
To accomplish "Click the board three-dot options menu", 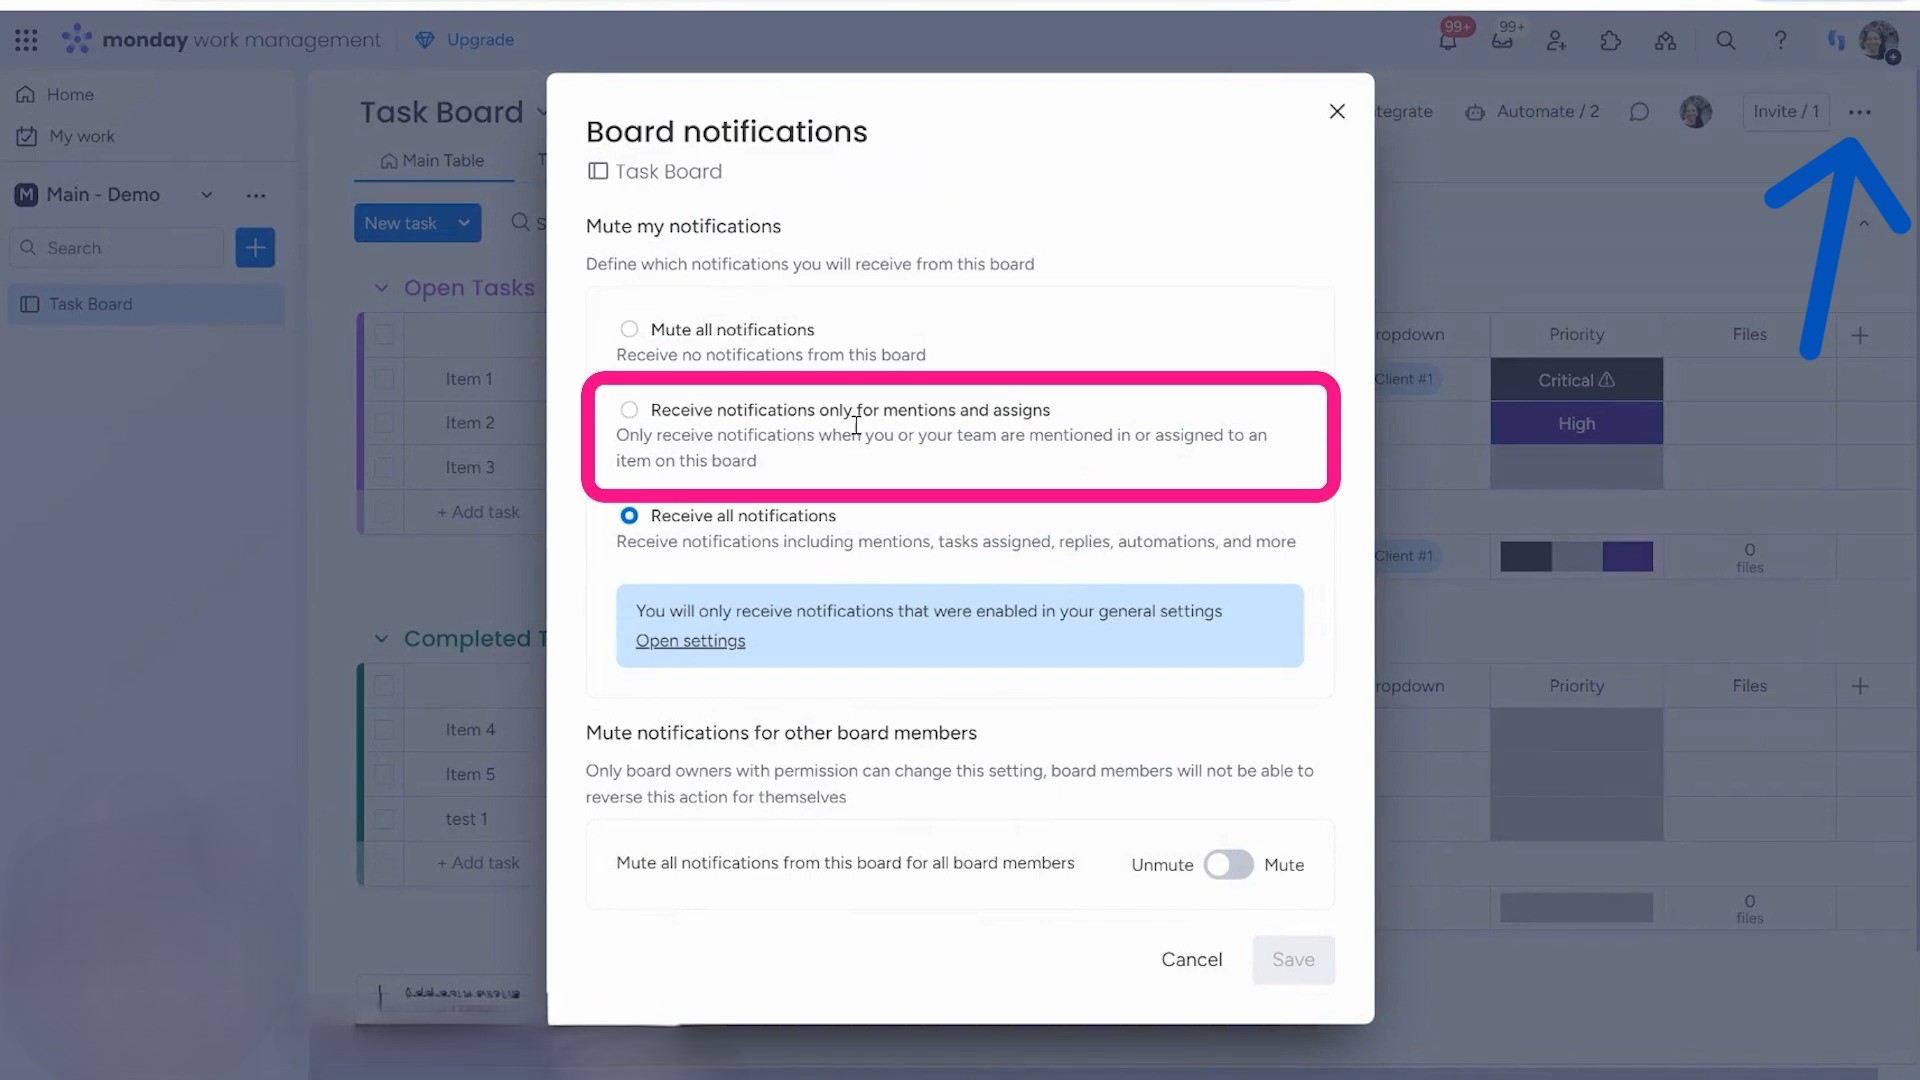I will (1861, 112).
